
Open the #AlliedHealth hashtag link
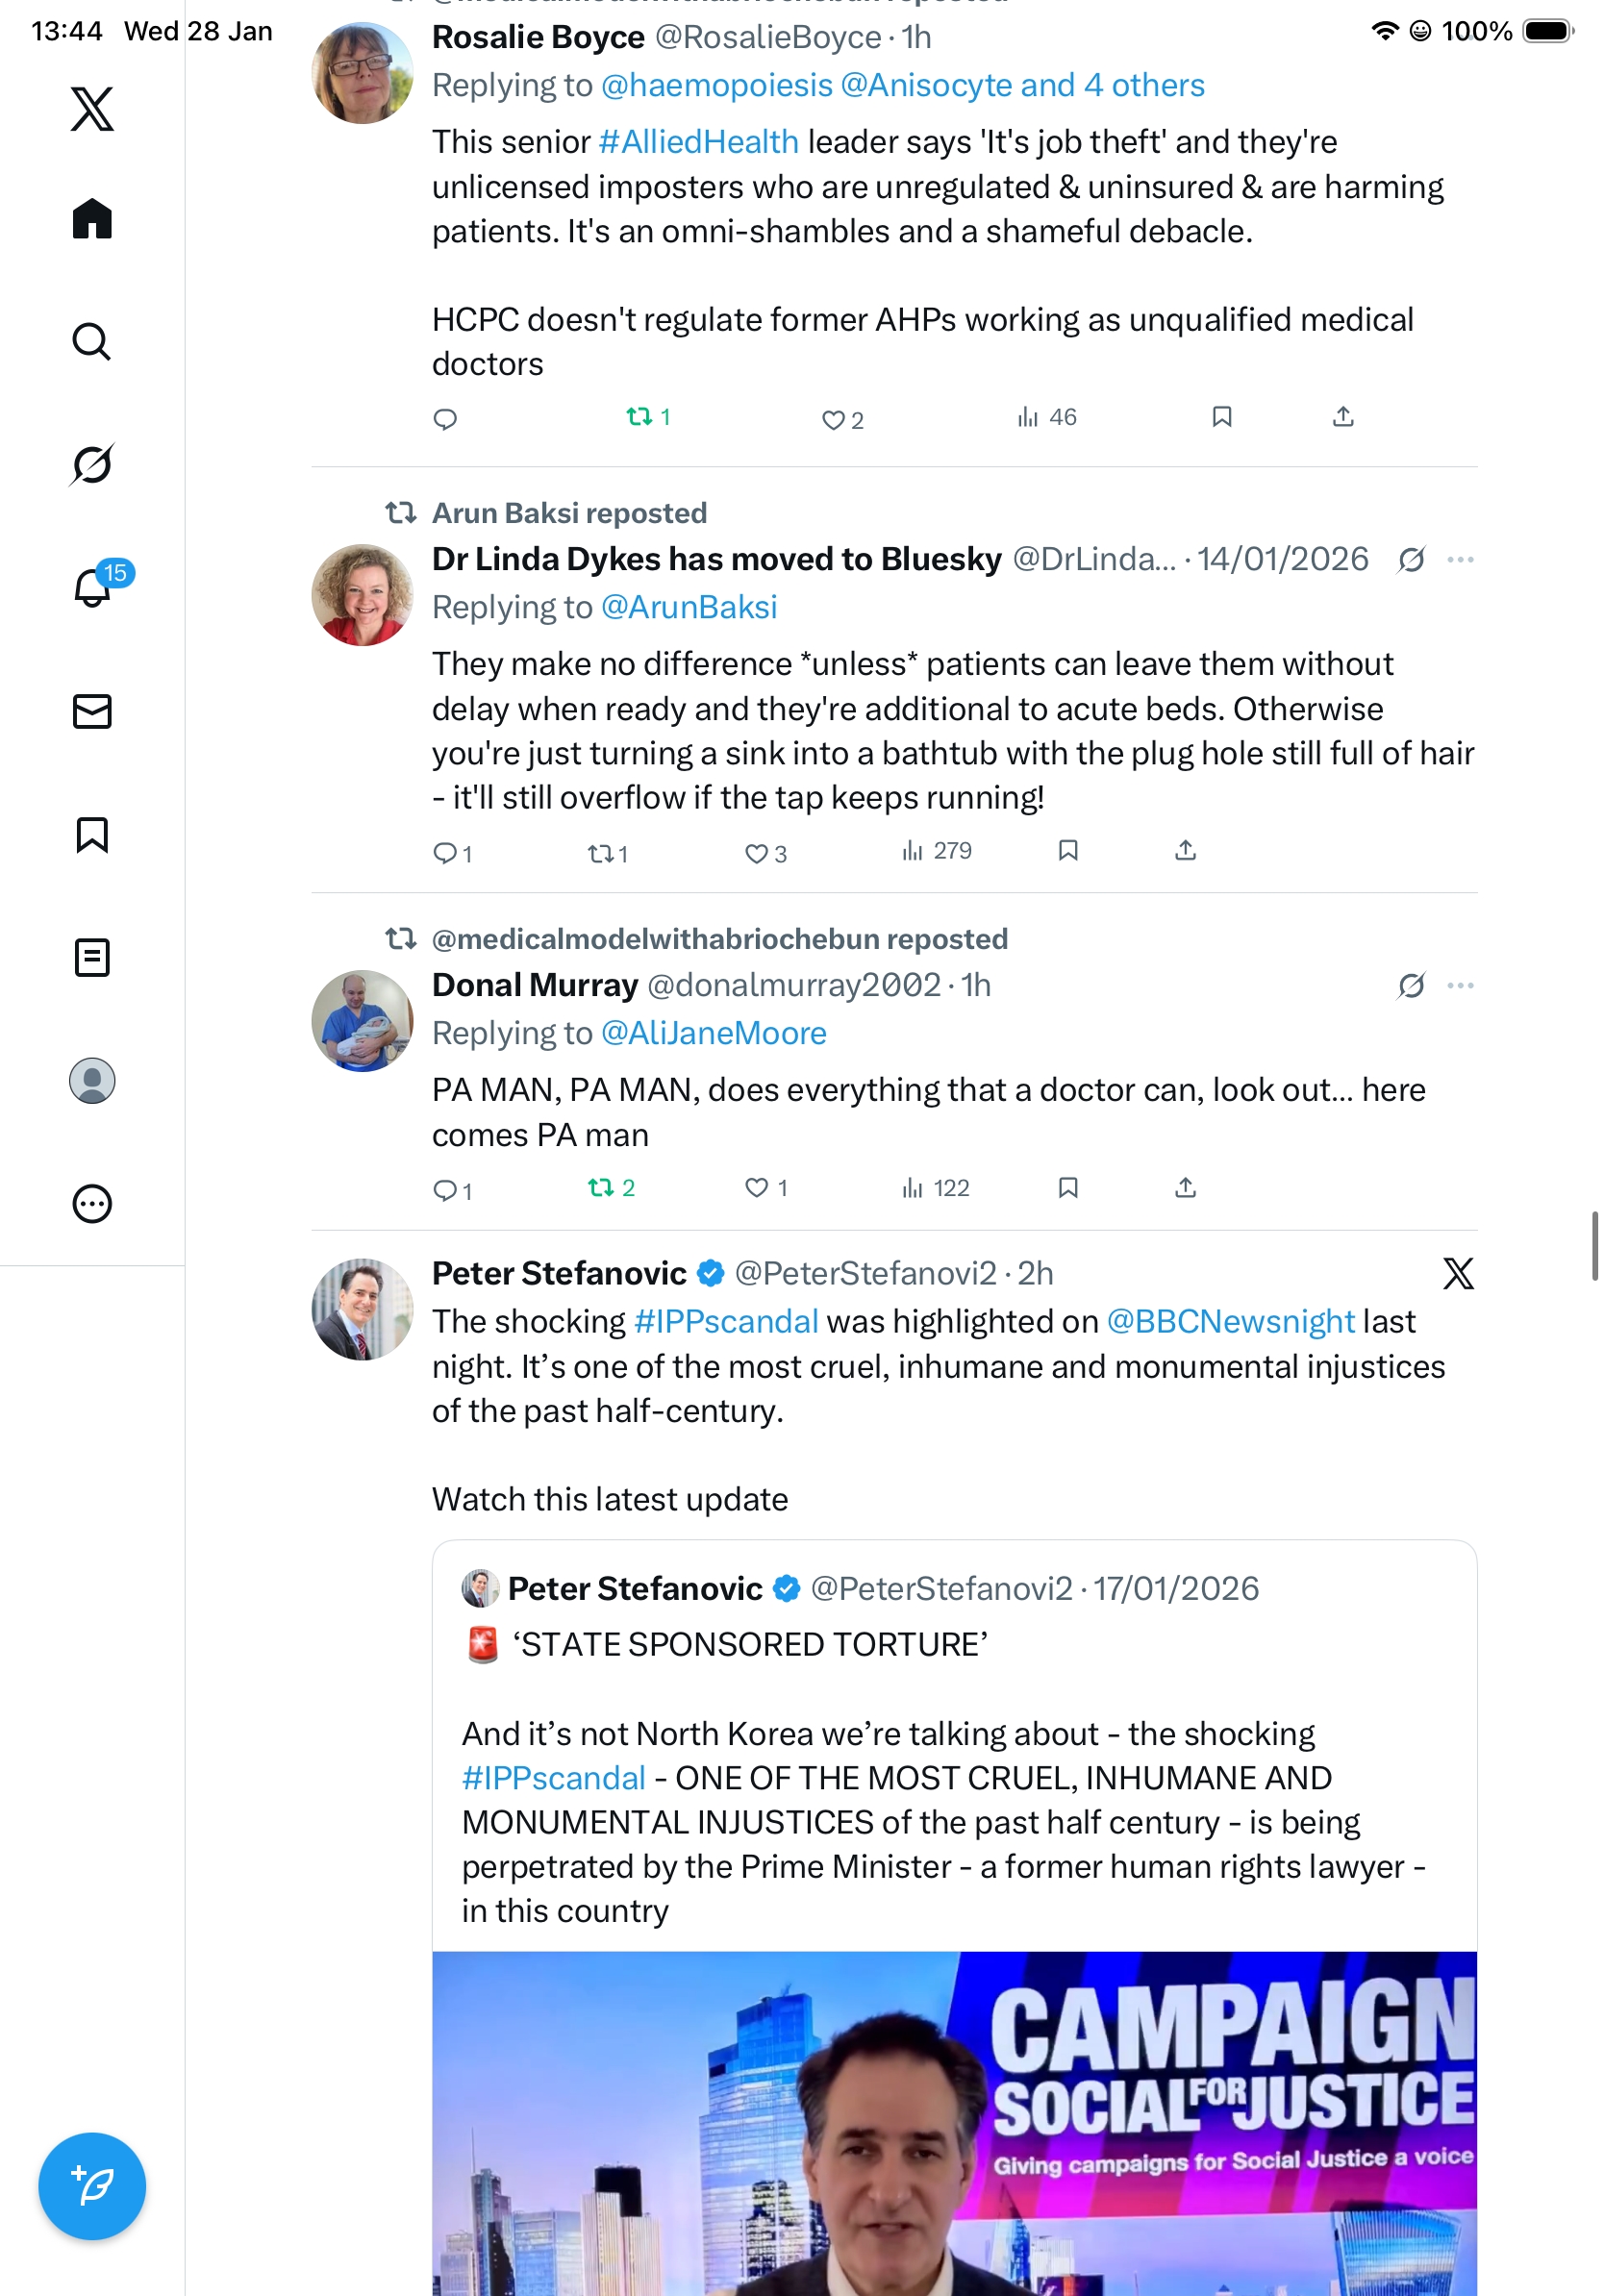pos(698,142)
